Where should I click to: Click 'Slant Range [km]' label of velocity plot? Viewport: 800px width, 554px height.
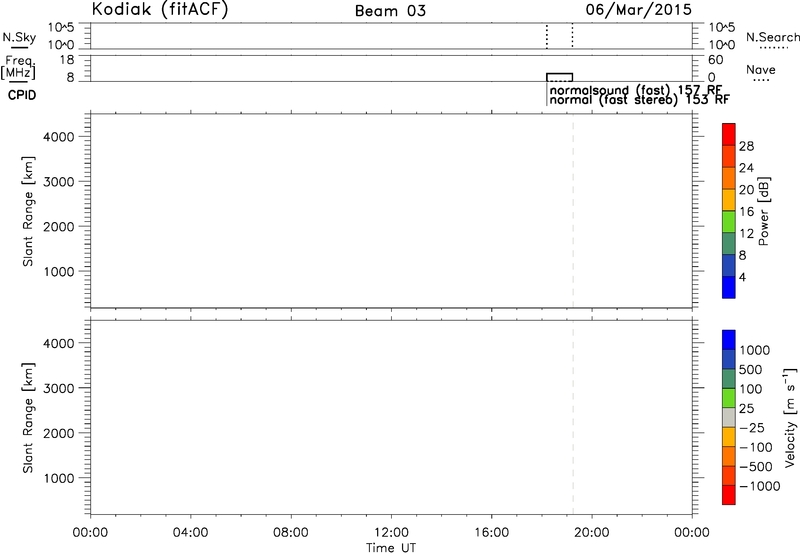pos(28,418)
